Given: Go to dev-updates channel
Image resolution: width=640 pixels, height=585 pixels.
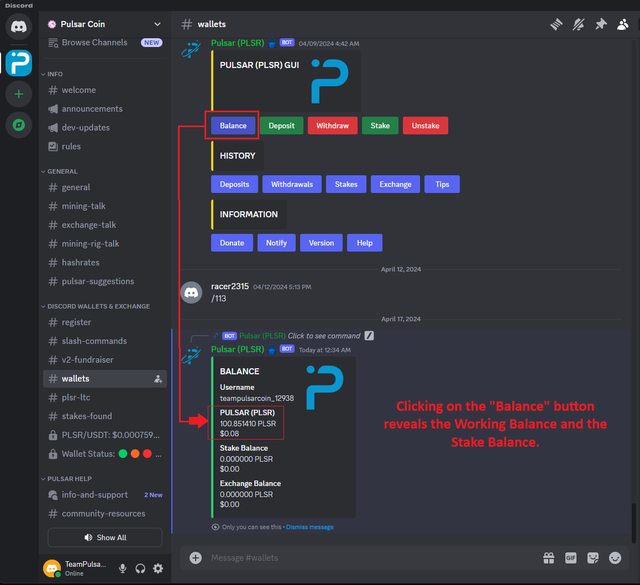Looking at the screenshot, I should coord(105,127).
